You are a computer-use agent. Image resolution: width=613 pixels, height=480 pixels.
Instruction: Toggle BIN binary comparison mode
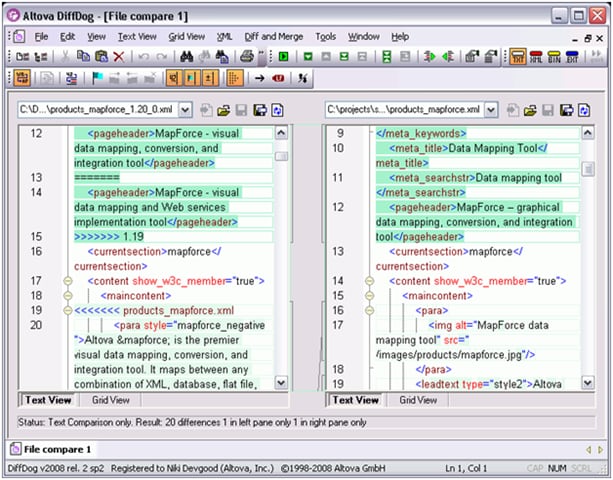click(x=554, y=57)
